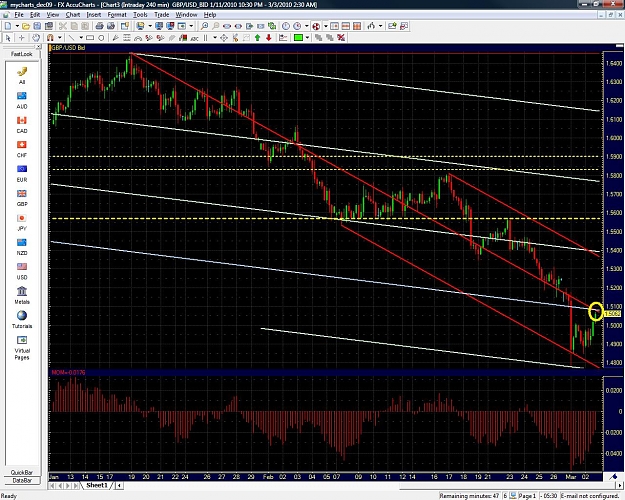
Task: Click the Refresh green arrows icon
Action: click(272, 26)
